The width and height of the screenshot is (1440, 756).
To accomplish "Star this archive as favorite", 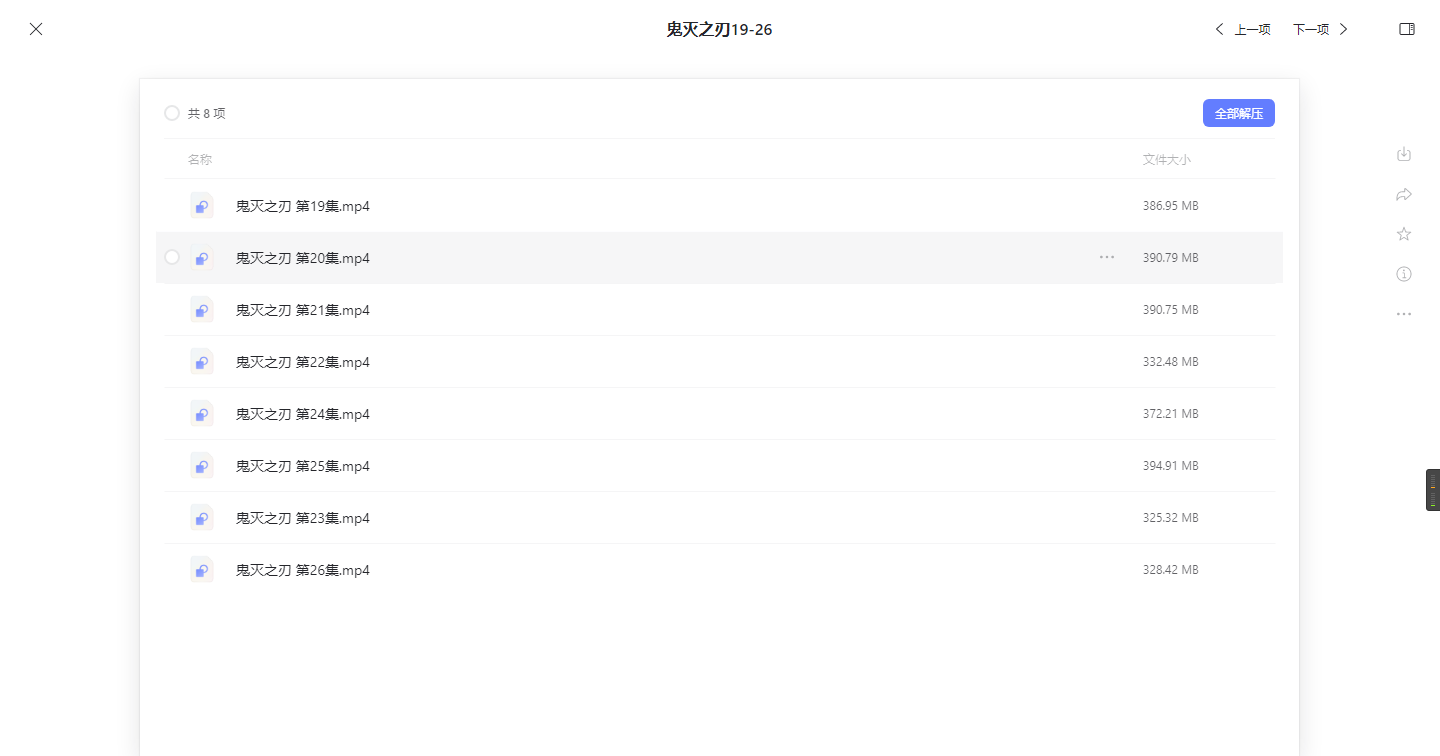I will 1403,234.
